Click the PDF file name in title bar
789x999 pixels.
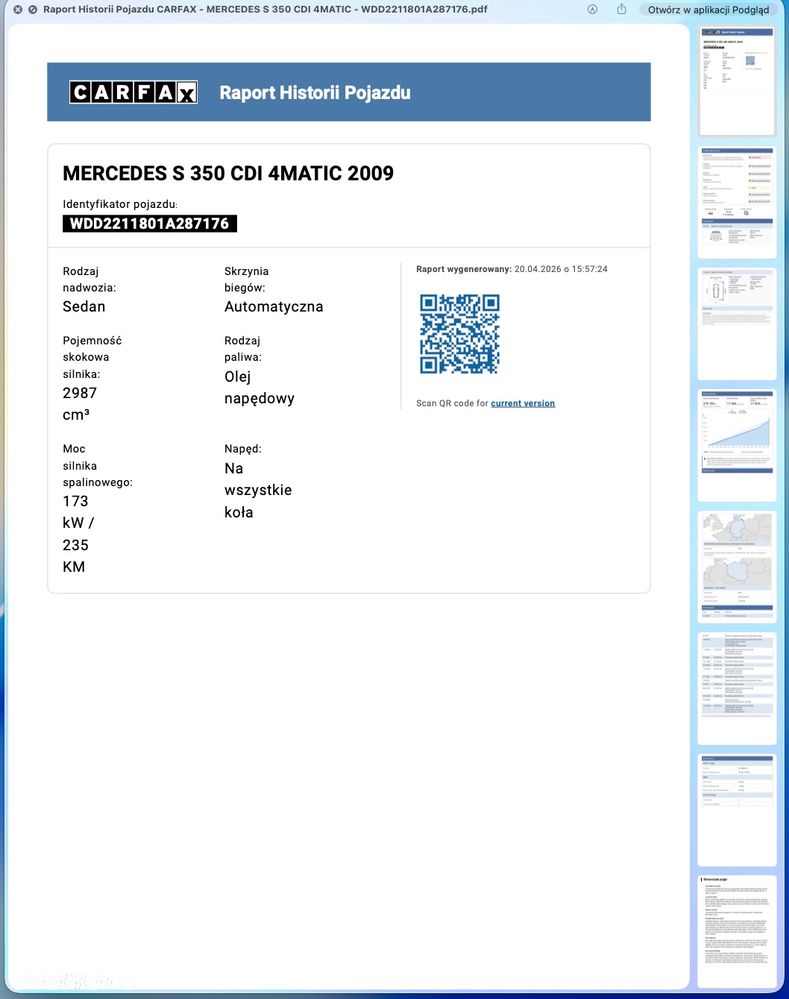click(265, 10)
